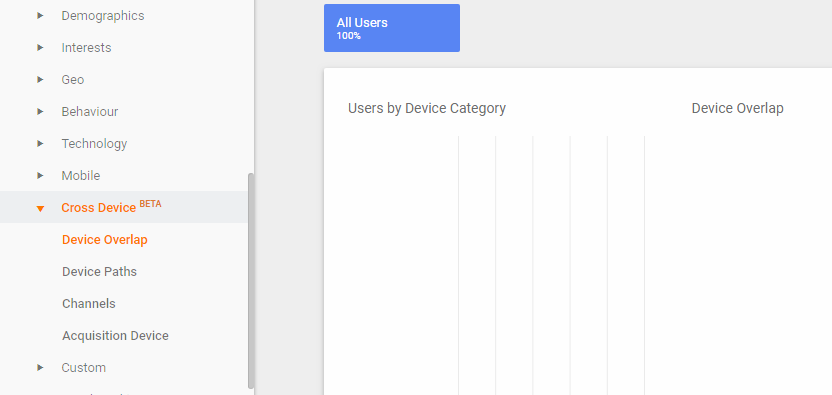Viewport: 832px width, 395px height.
Task: Open the Channels report link
Action: click(x=89, y=303)
